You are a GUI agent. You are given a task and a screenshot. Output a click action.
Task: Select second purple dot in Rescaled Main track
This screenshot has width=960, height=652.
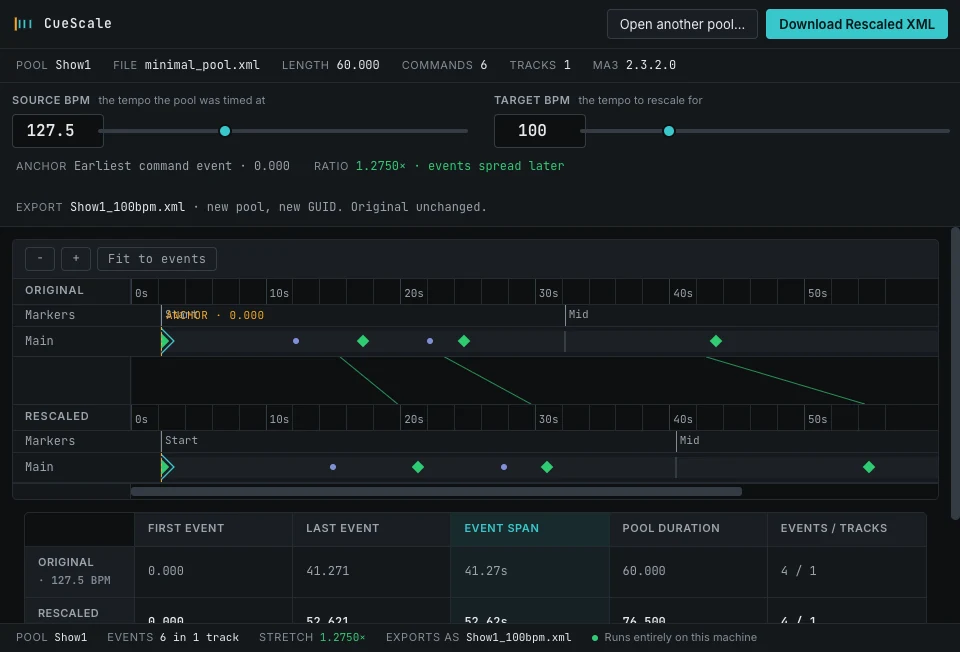click(x=504, y=467)
